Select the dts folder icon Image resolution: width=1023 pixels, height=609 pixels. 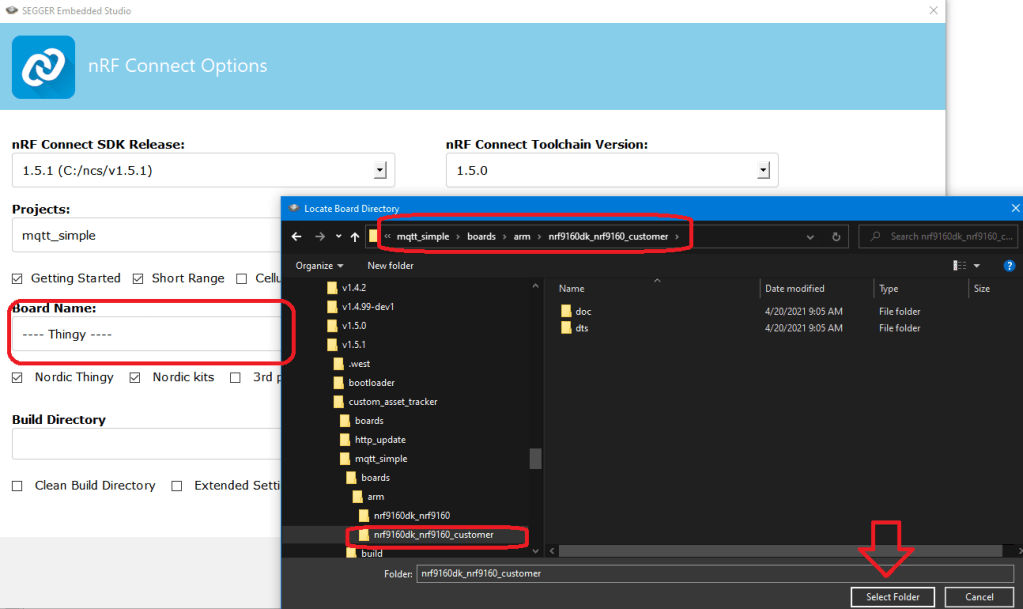coord(566,328)
